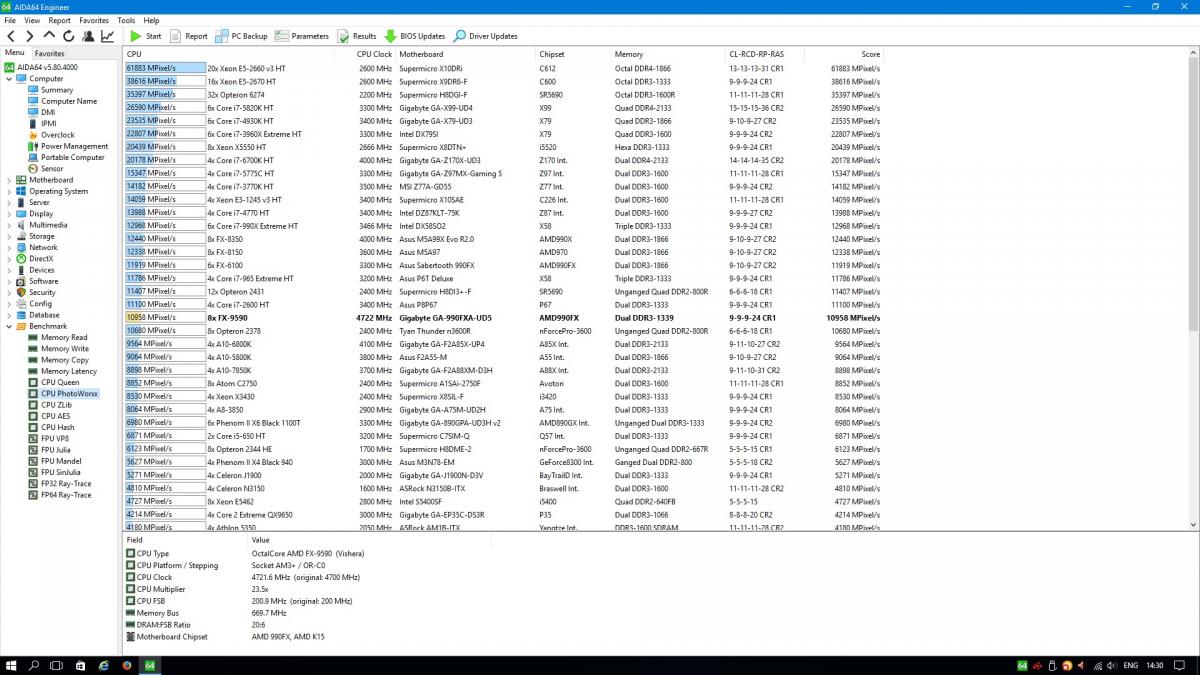This screenshot has width=1200, height=675.
Task: Select the Portable Computer tree item
Action: [66, 157]
